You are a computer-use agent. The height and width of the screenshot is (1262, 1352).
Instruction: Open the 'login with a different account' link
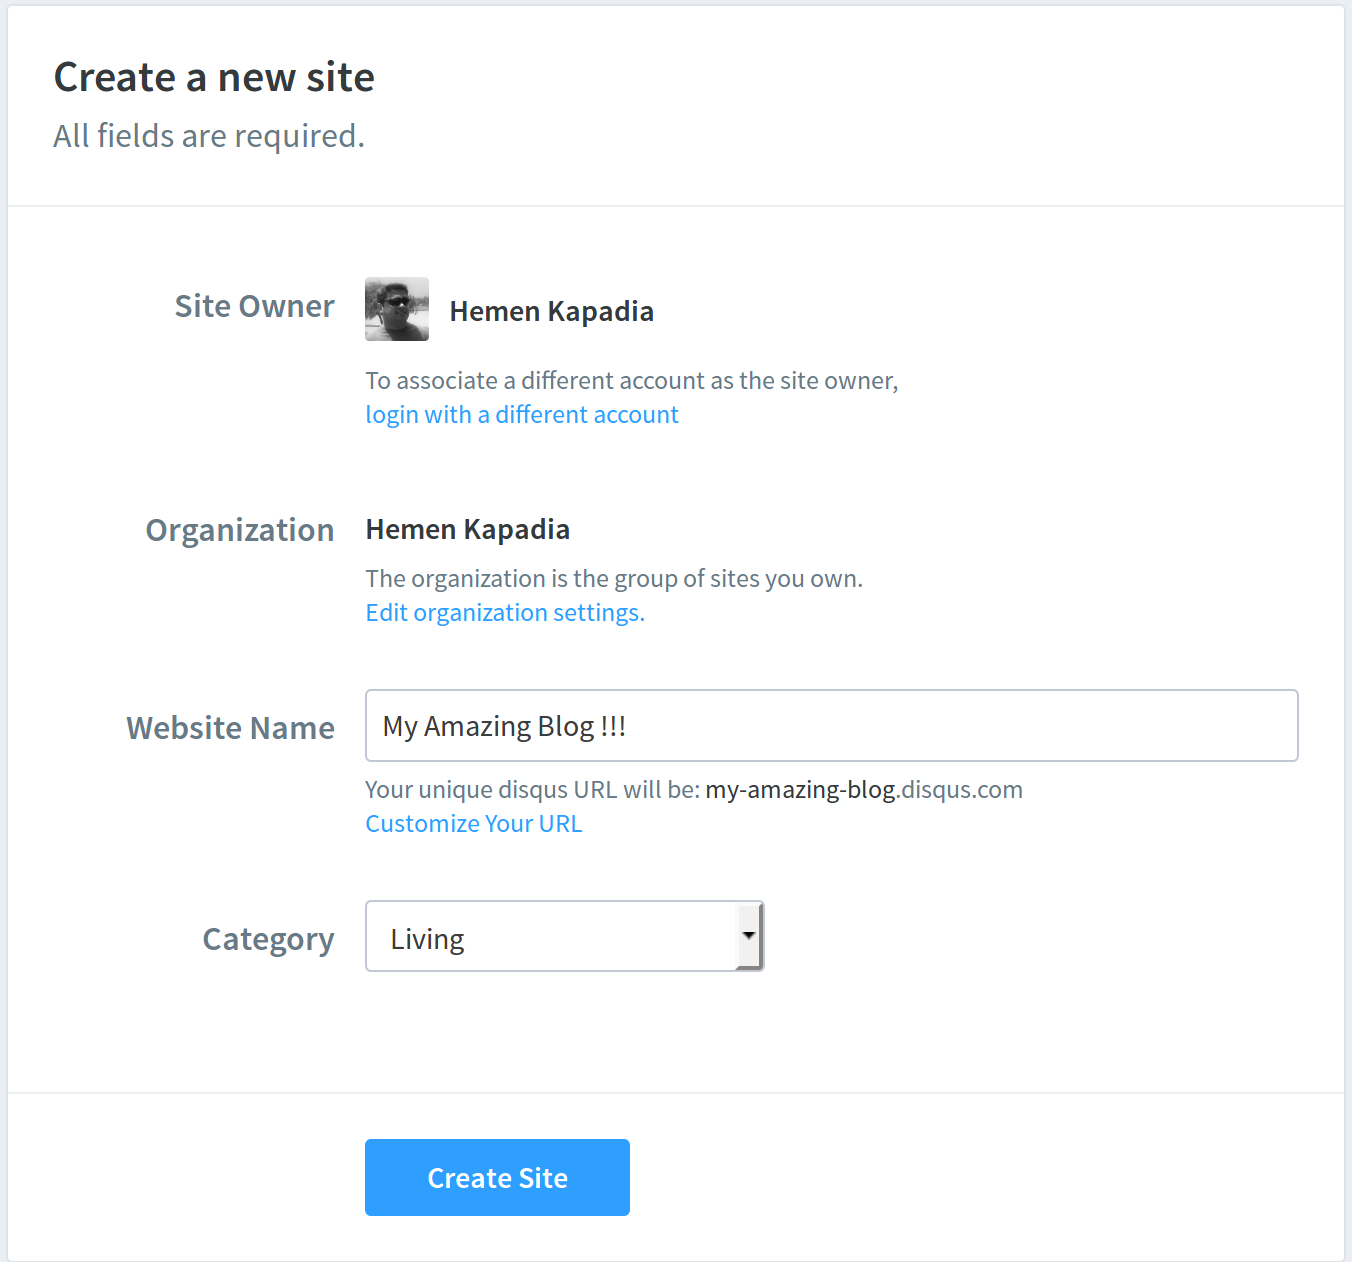(x=522, y=414)
